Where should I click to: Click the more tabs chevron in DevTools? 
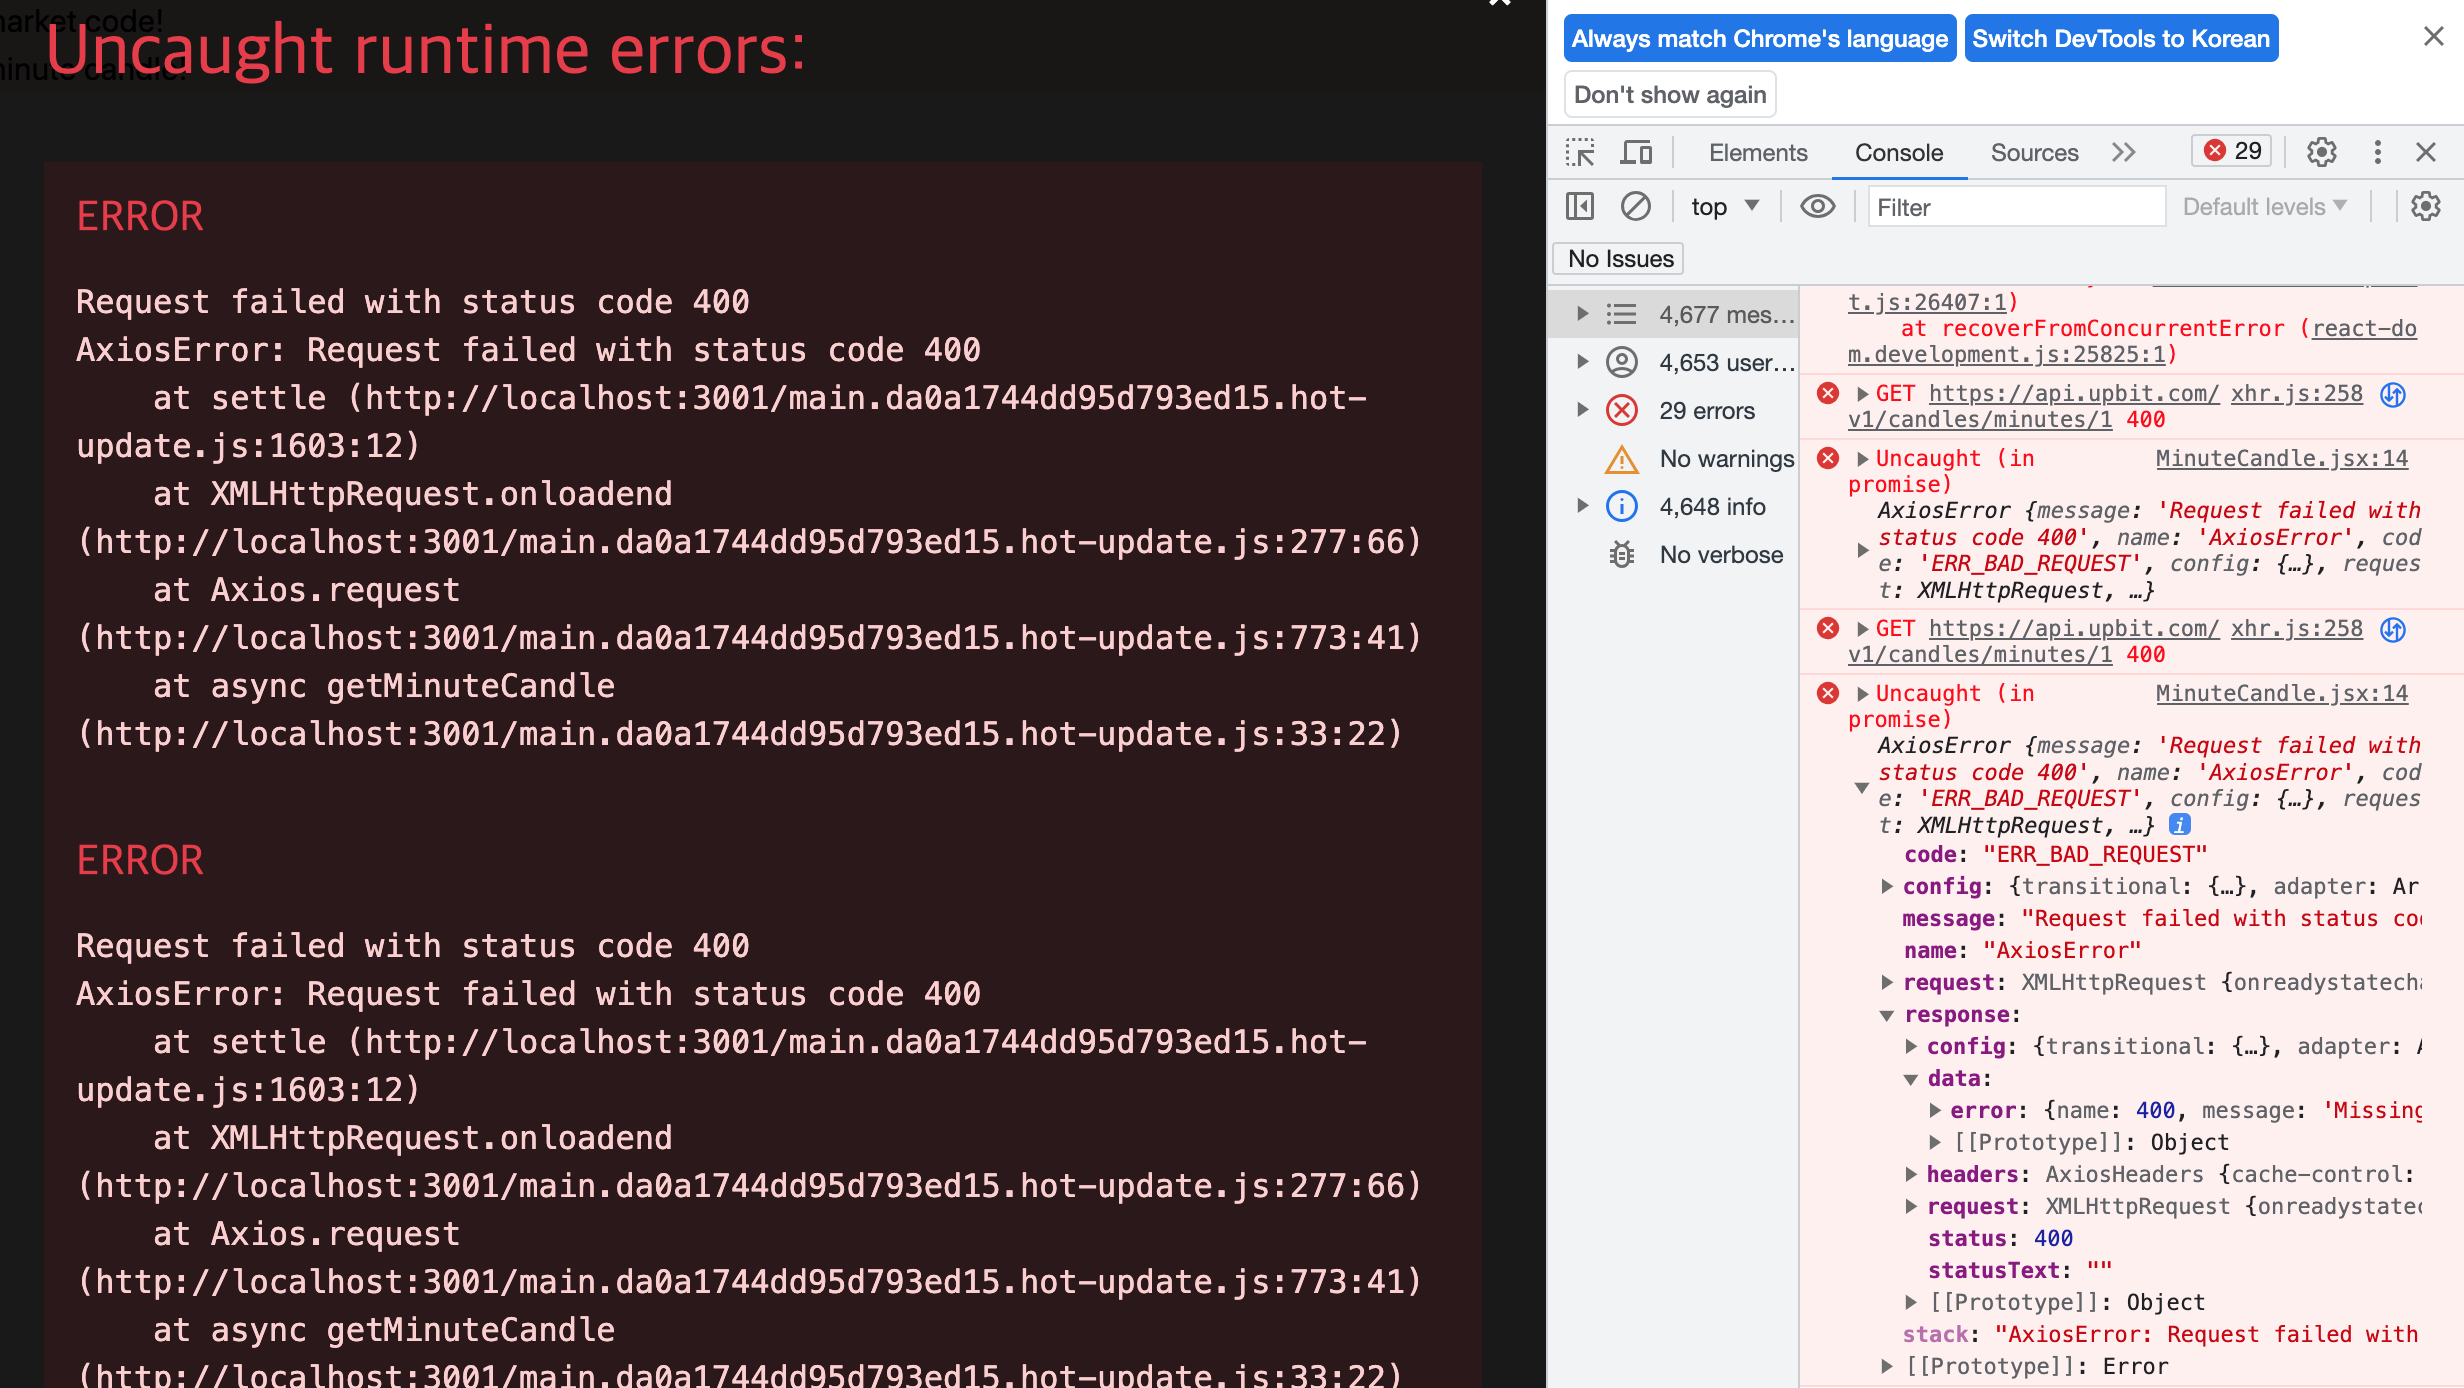[2126, 152]
